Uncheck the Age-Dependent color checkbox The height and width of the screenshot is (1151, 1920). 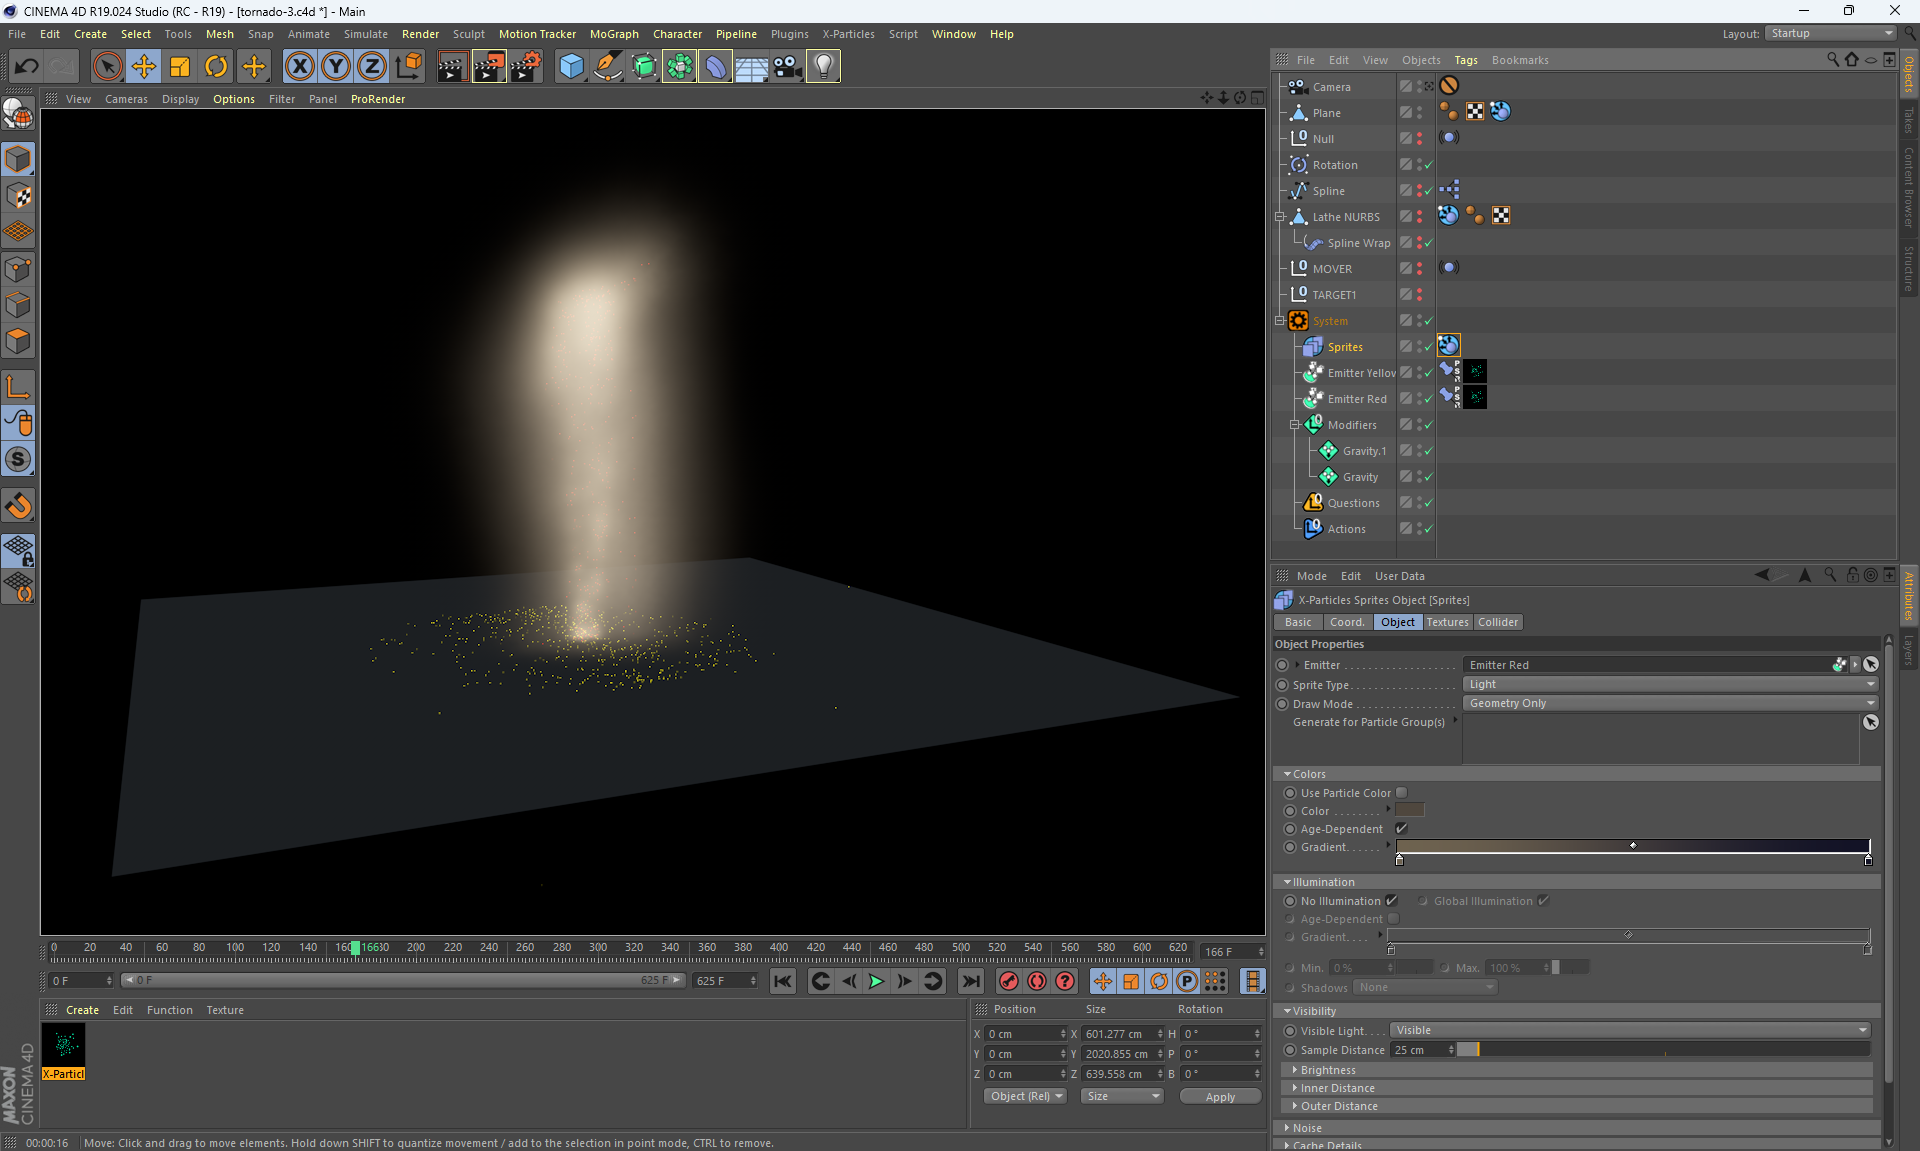[x=1401, y=829]
